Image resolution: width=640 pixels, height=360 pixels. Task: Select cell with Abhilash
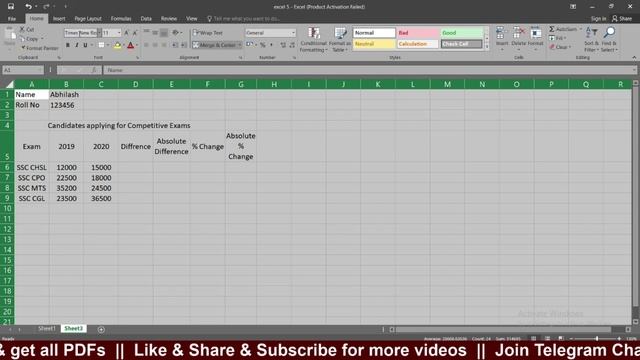tap(66, 94)
